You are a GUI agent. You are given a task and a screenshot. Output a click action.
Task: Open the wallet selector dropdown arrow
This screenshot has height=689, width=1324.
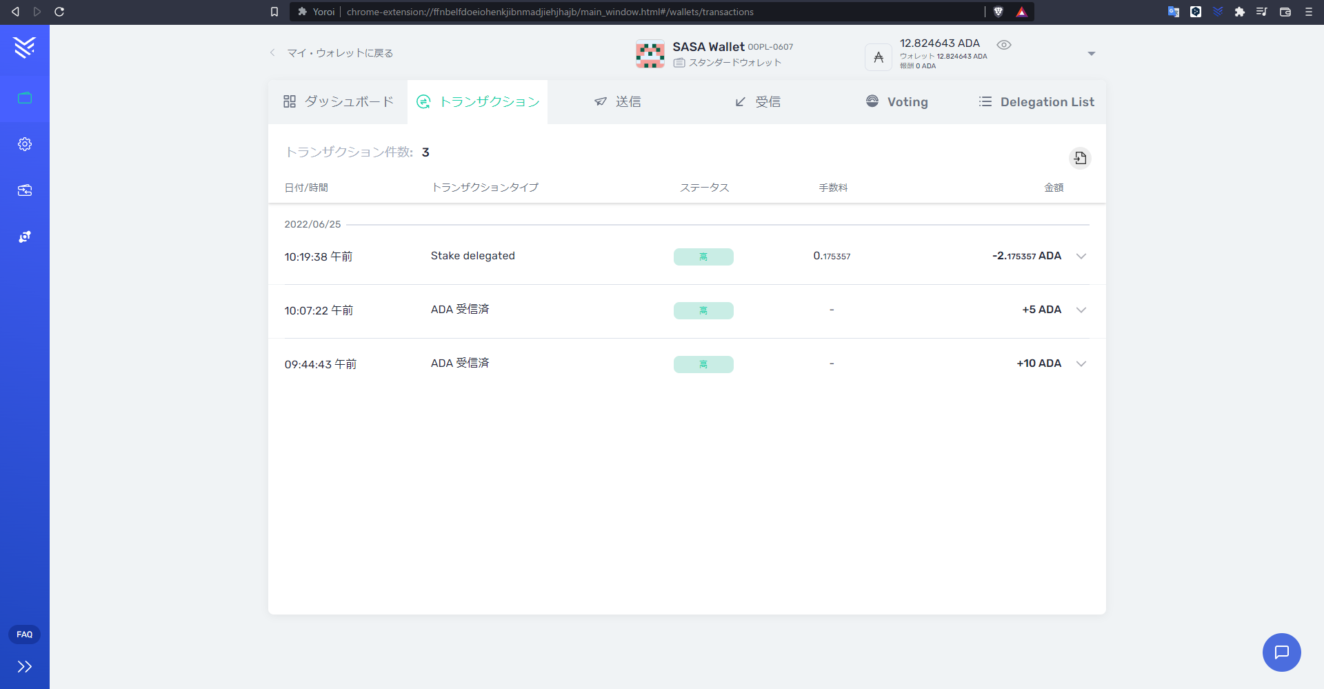point(1091,54)
